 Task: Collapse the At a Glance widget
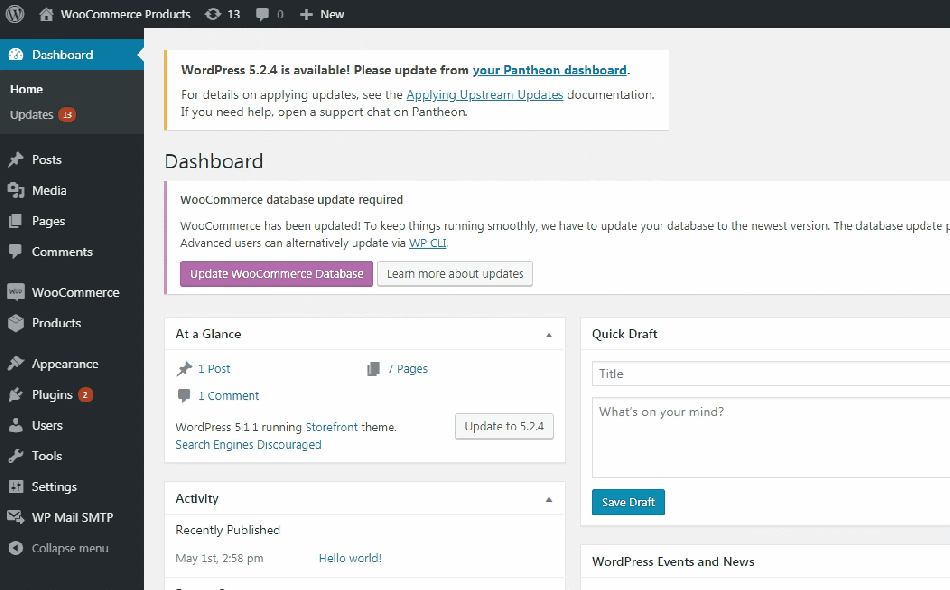[548, 334]
